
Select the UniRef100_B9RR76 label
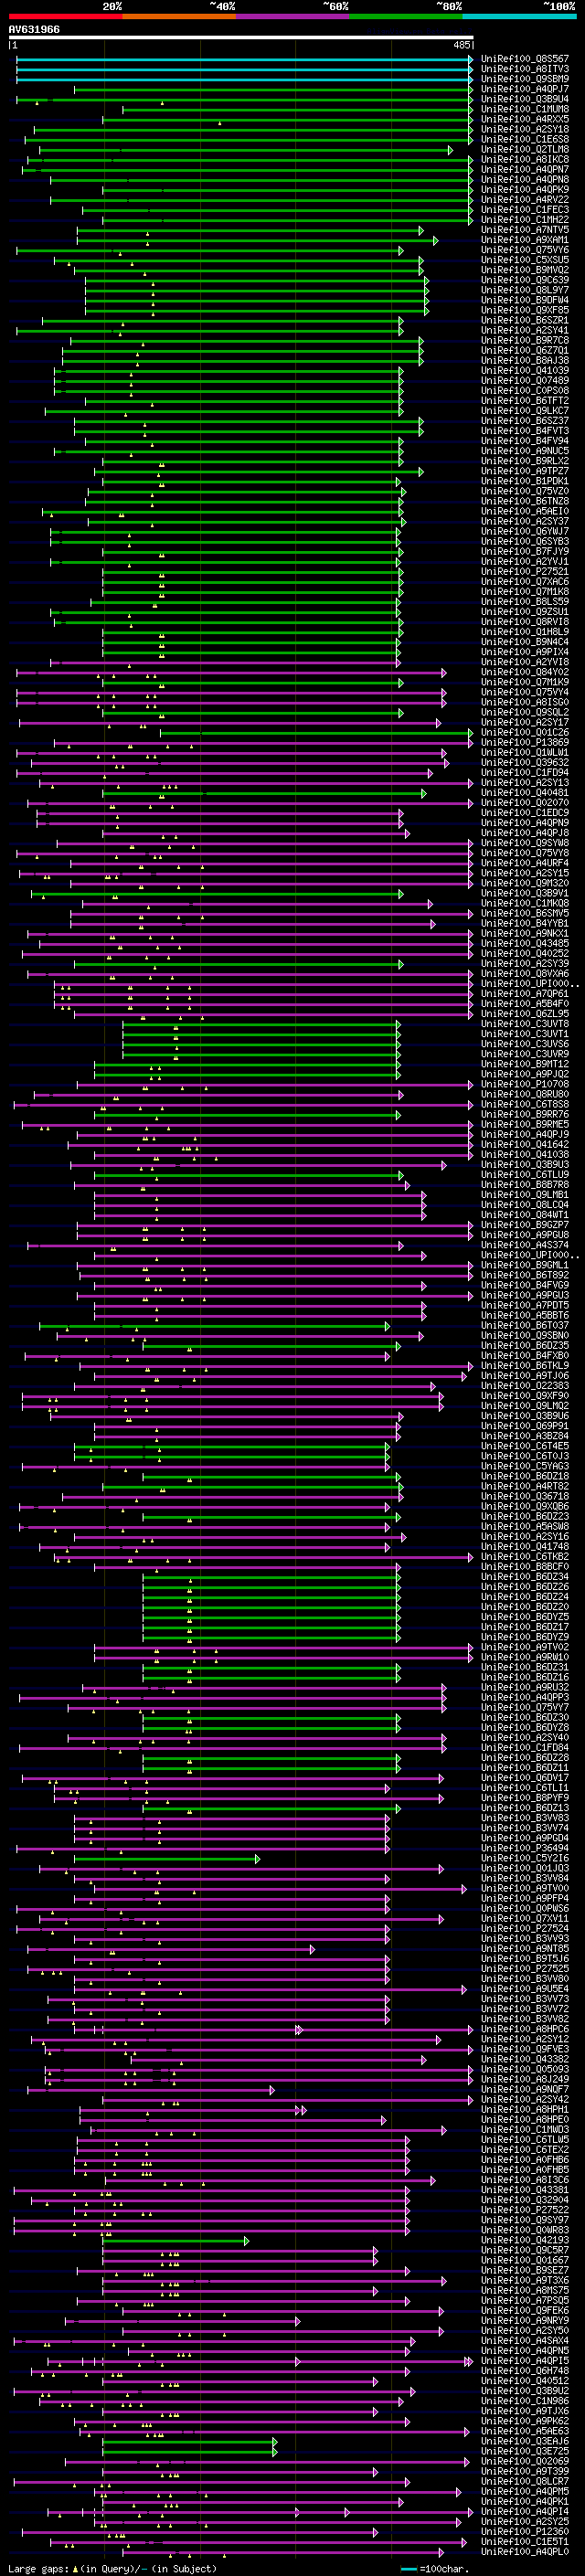(x=525, y=1115)
